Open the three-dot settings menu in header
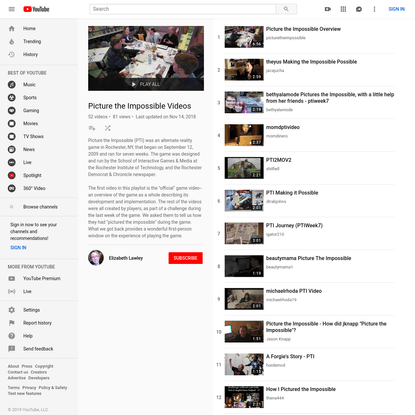The image size is (415, 415). click(x=374, y=9)
